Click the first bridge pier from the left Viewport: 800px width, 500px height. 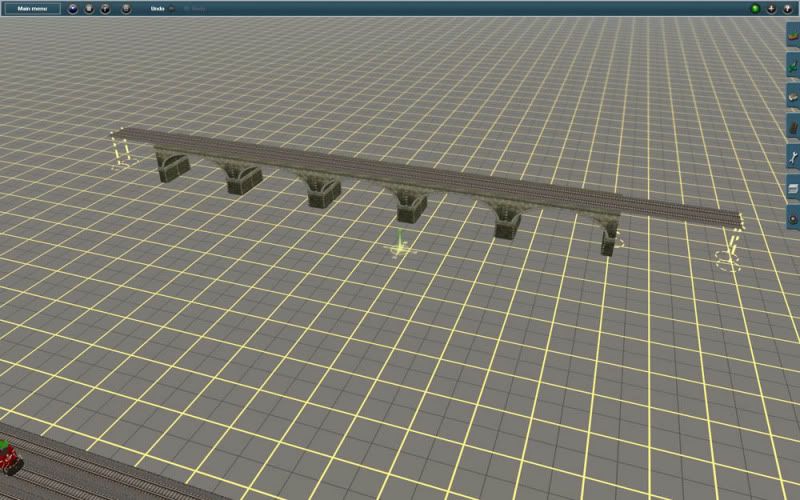(172, 165)
